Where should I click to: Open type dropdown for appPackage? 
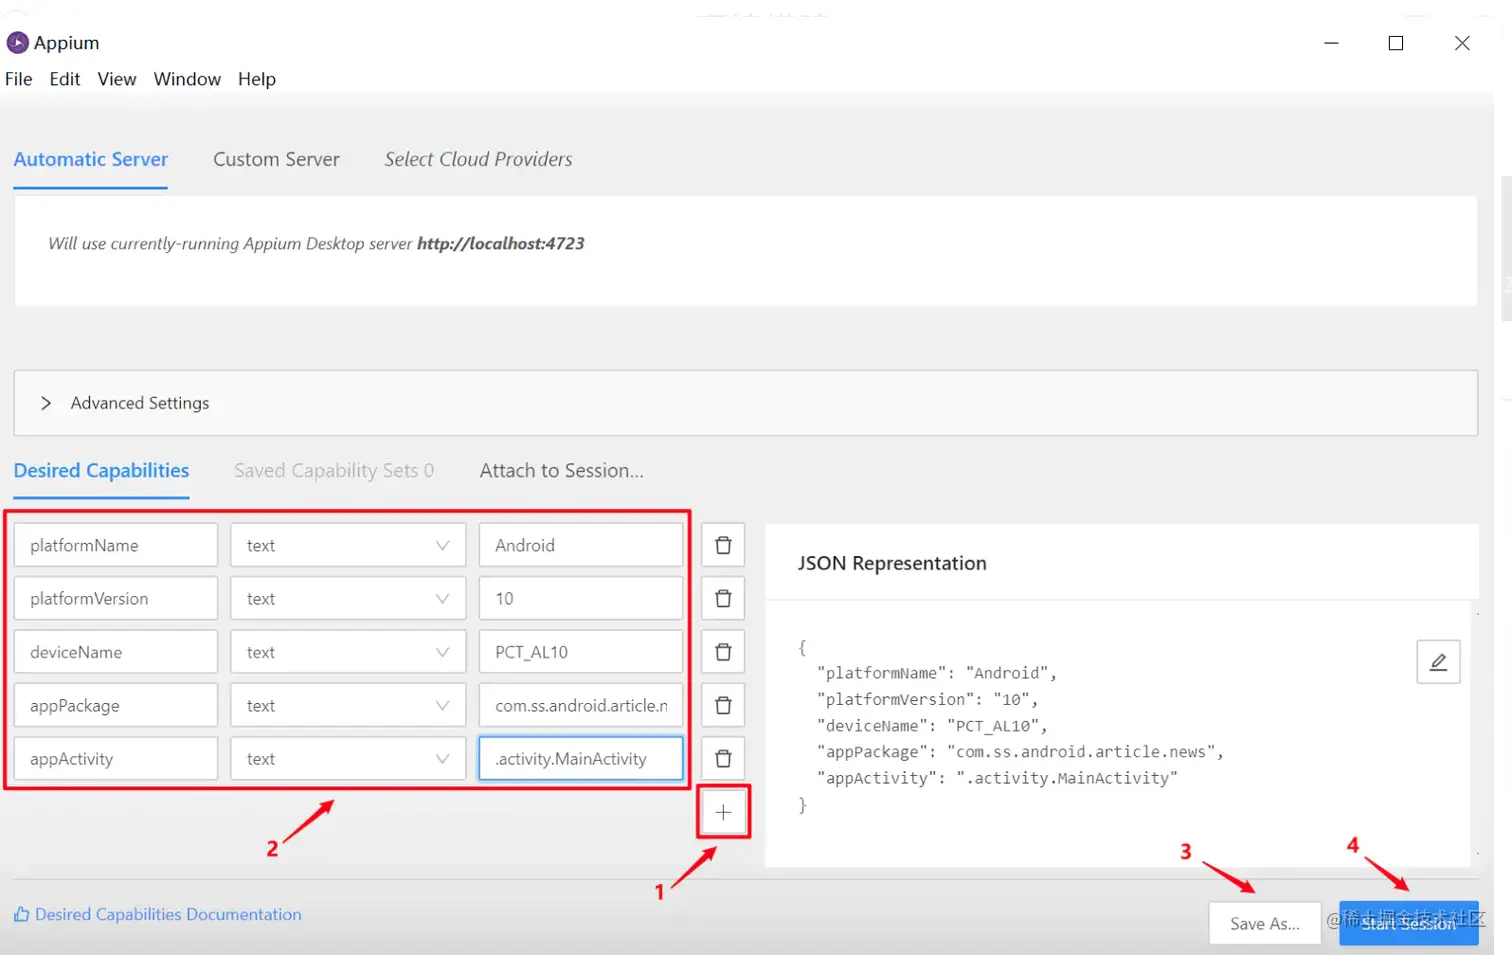[348, 705]
